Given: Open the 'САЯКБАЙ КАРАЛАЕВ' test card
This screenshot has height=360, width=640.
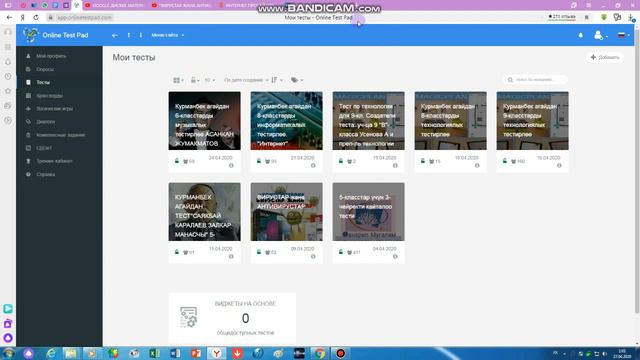Looking at the screenshot, I should click(204, 212).
